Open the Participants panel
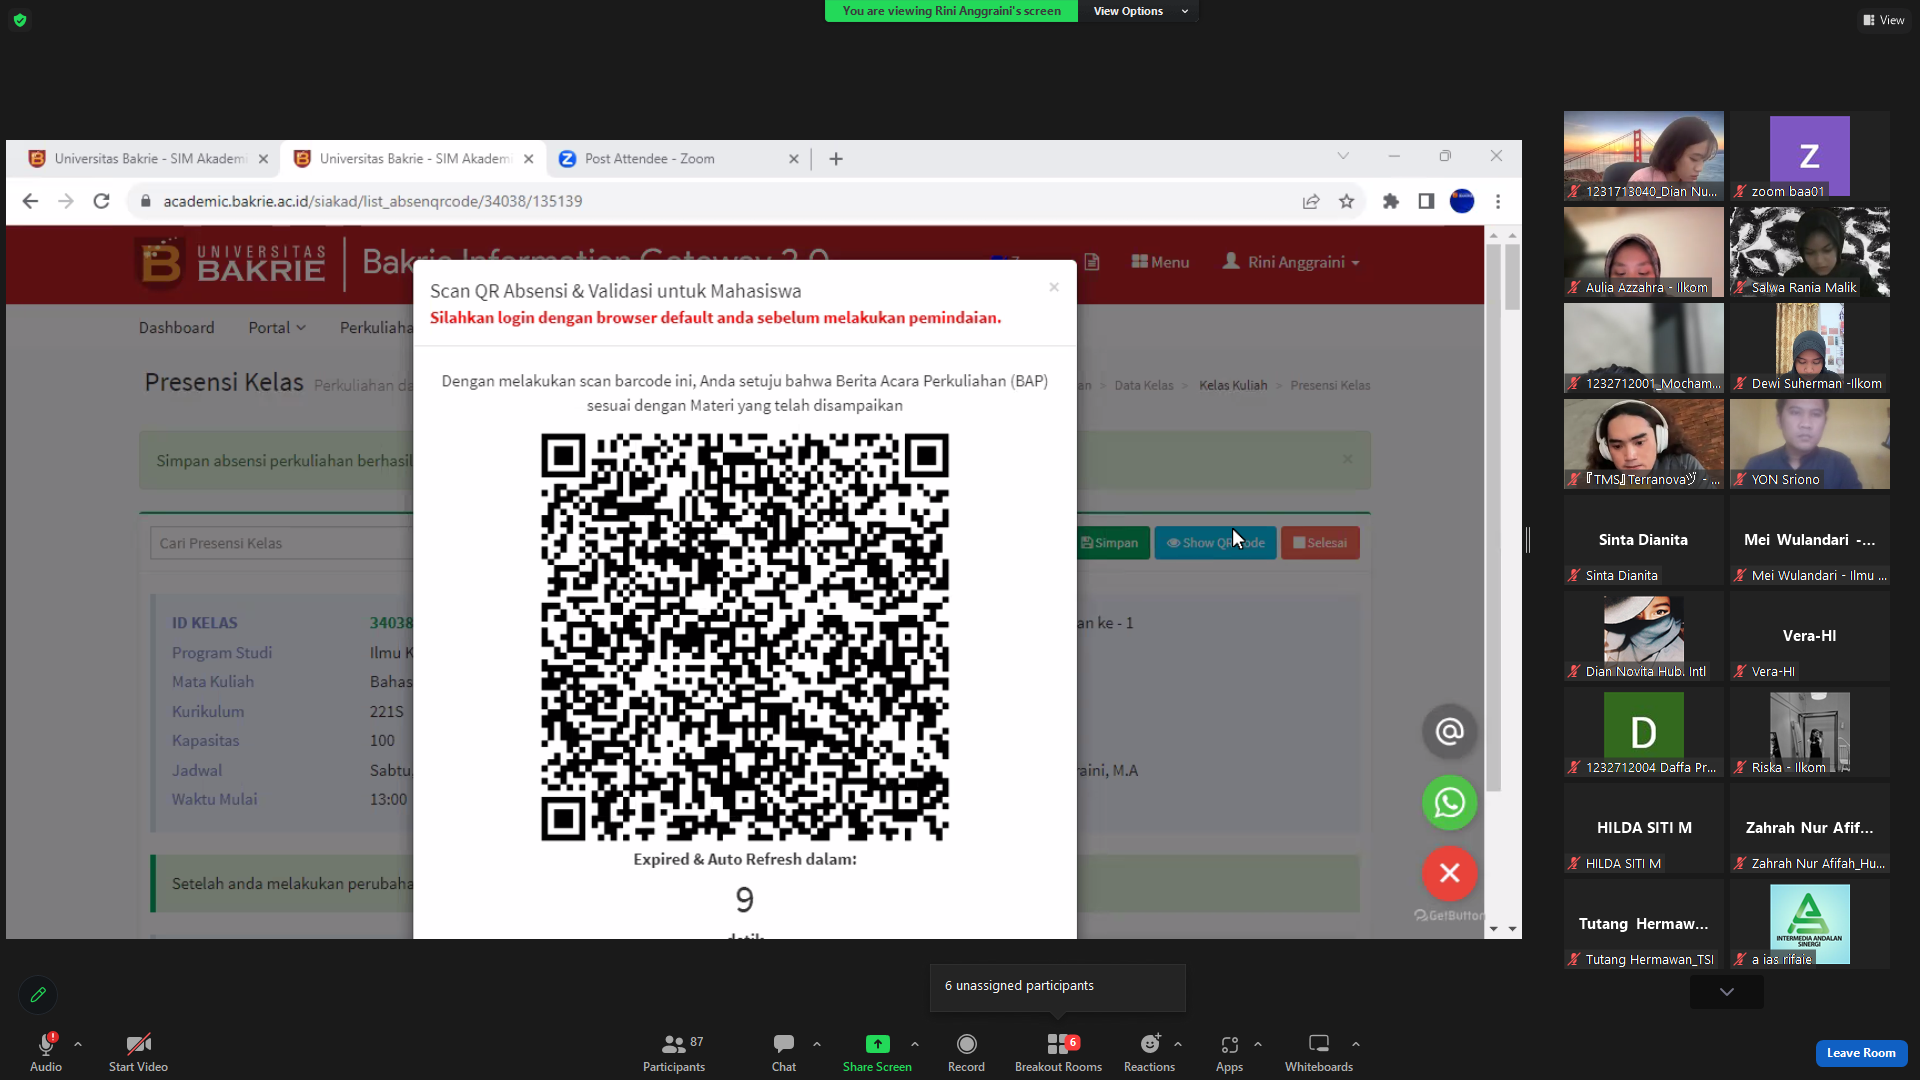 [x=674, y=1052]
